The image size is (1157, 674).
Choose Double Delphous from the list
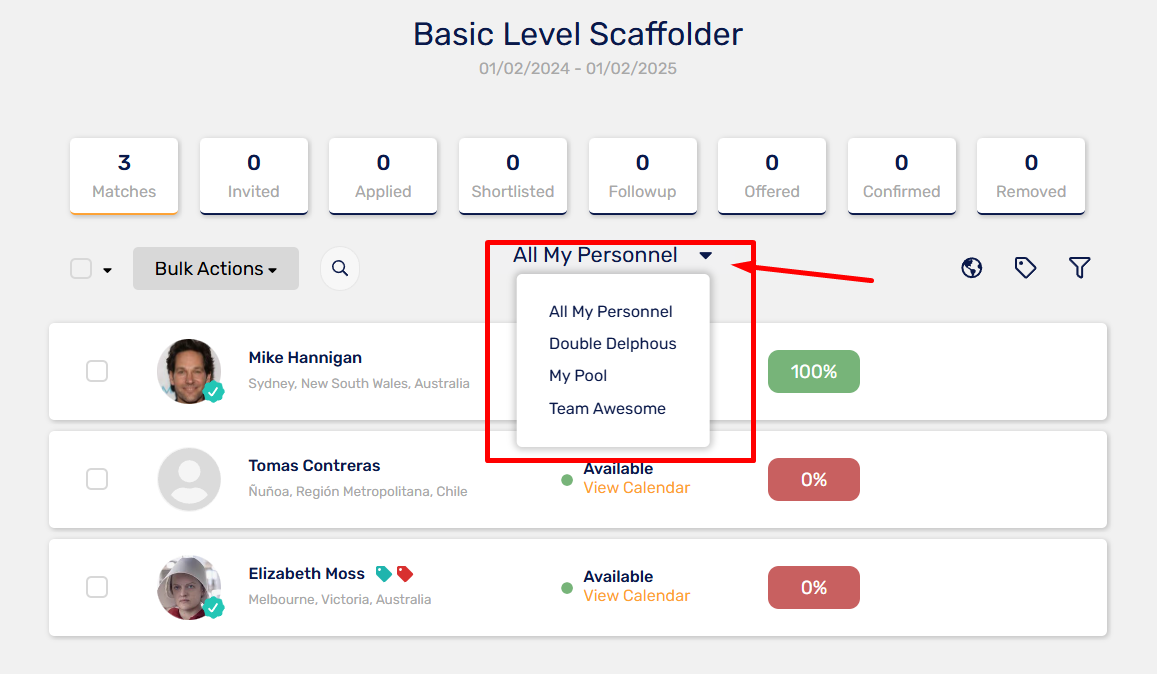coord(612,343)
